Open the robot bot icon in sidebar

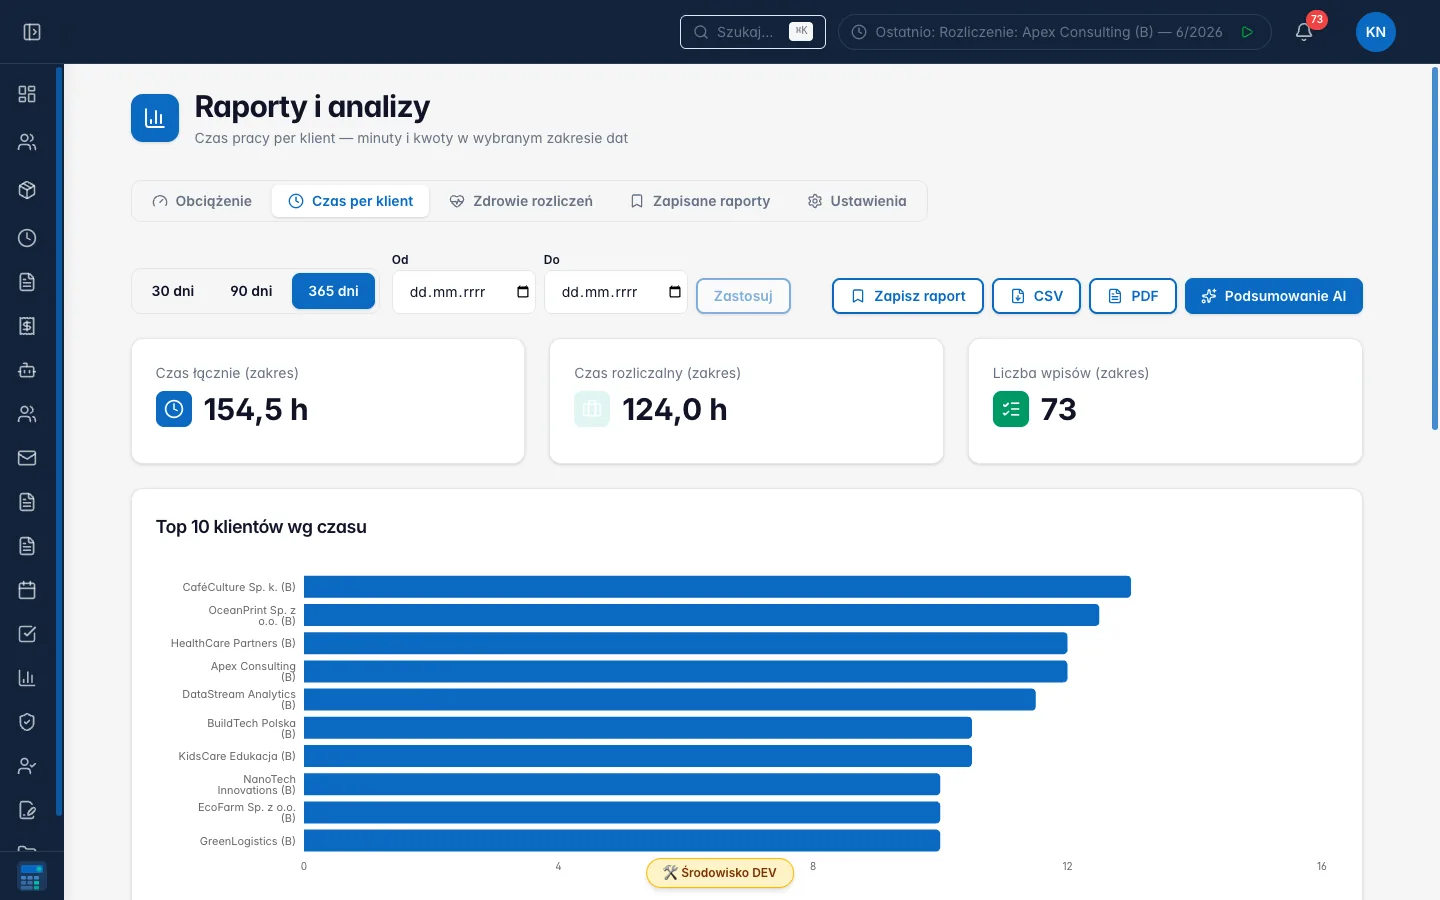[x=27, y=370]
